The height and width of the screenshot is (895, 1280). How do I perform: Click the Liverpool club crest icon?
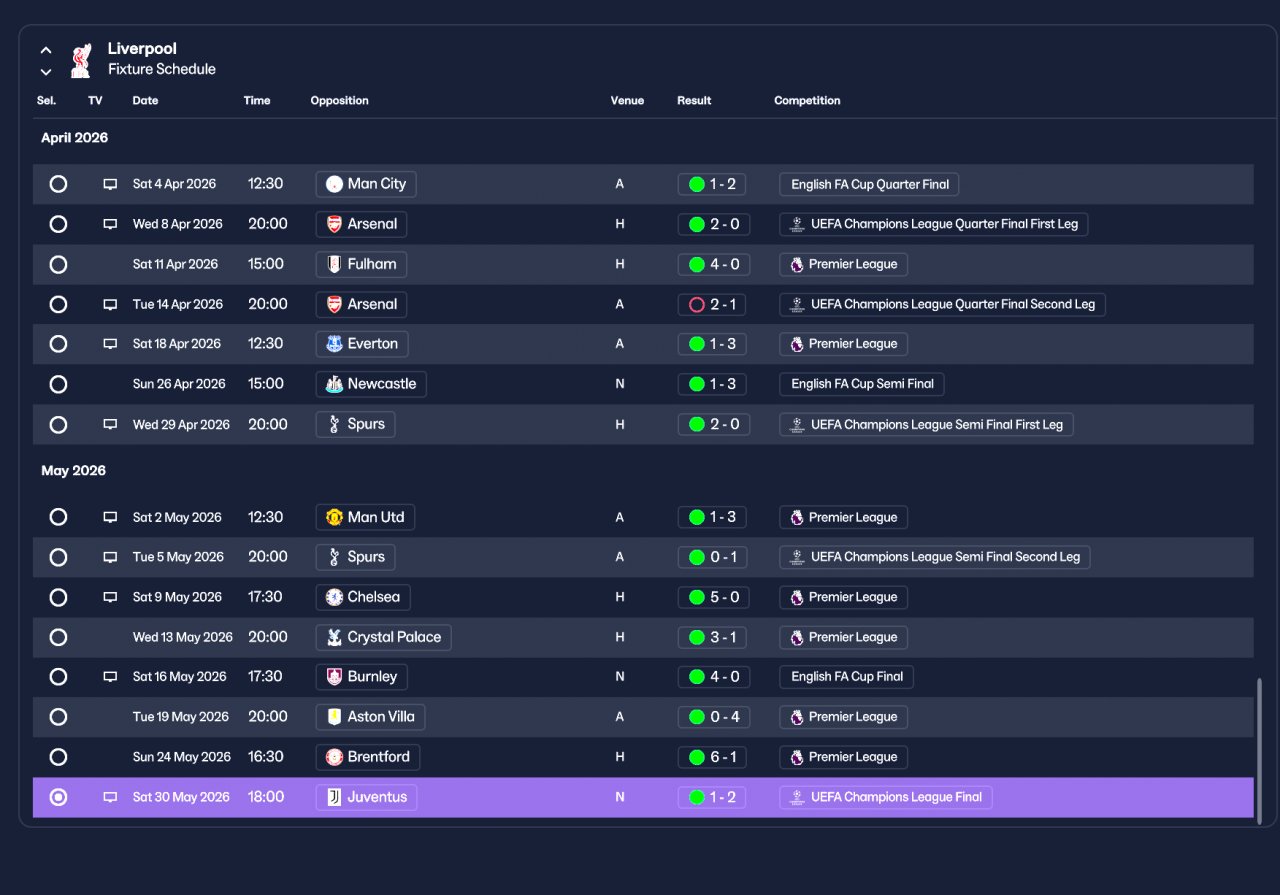click(x=81, y=60)
